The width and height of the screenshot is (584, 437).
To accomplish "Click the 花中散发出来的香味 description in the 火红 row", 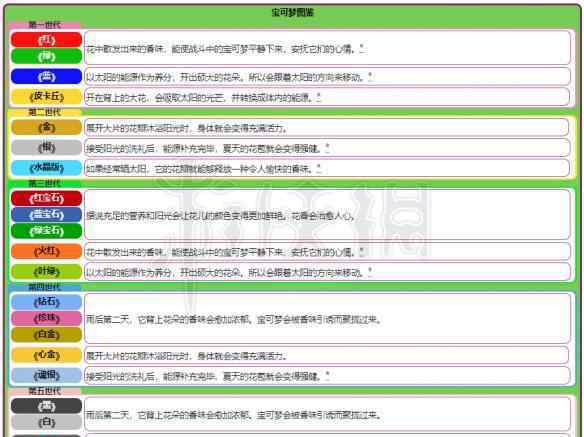I will (x=220, y=253).
